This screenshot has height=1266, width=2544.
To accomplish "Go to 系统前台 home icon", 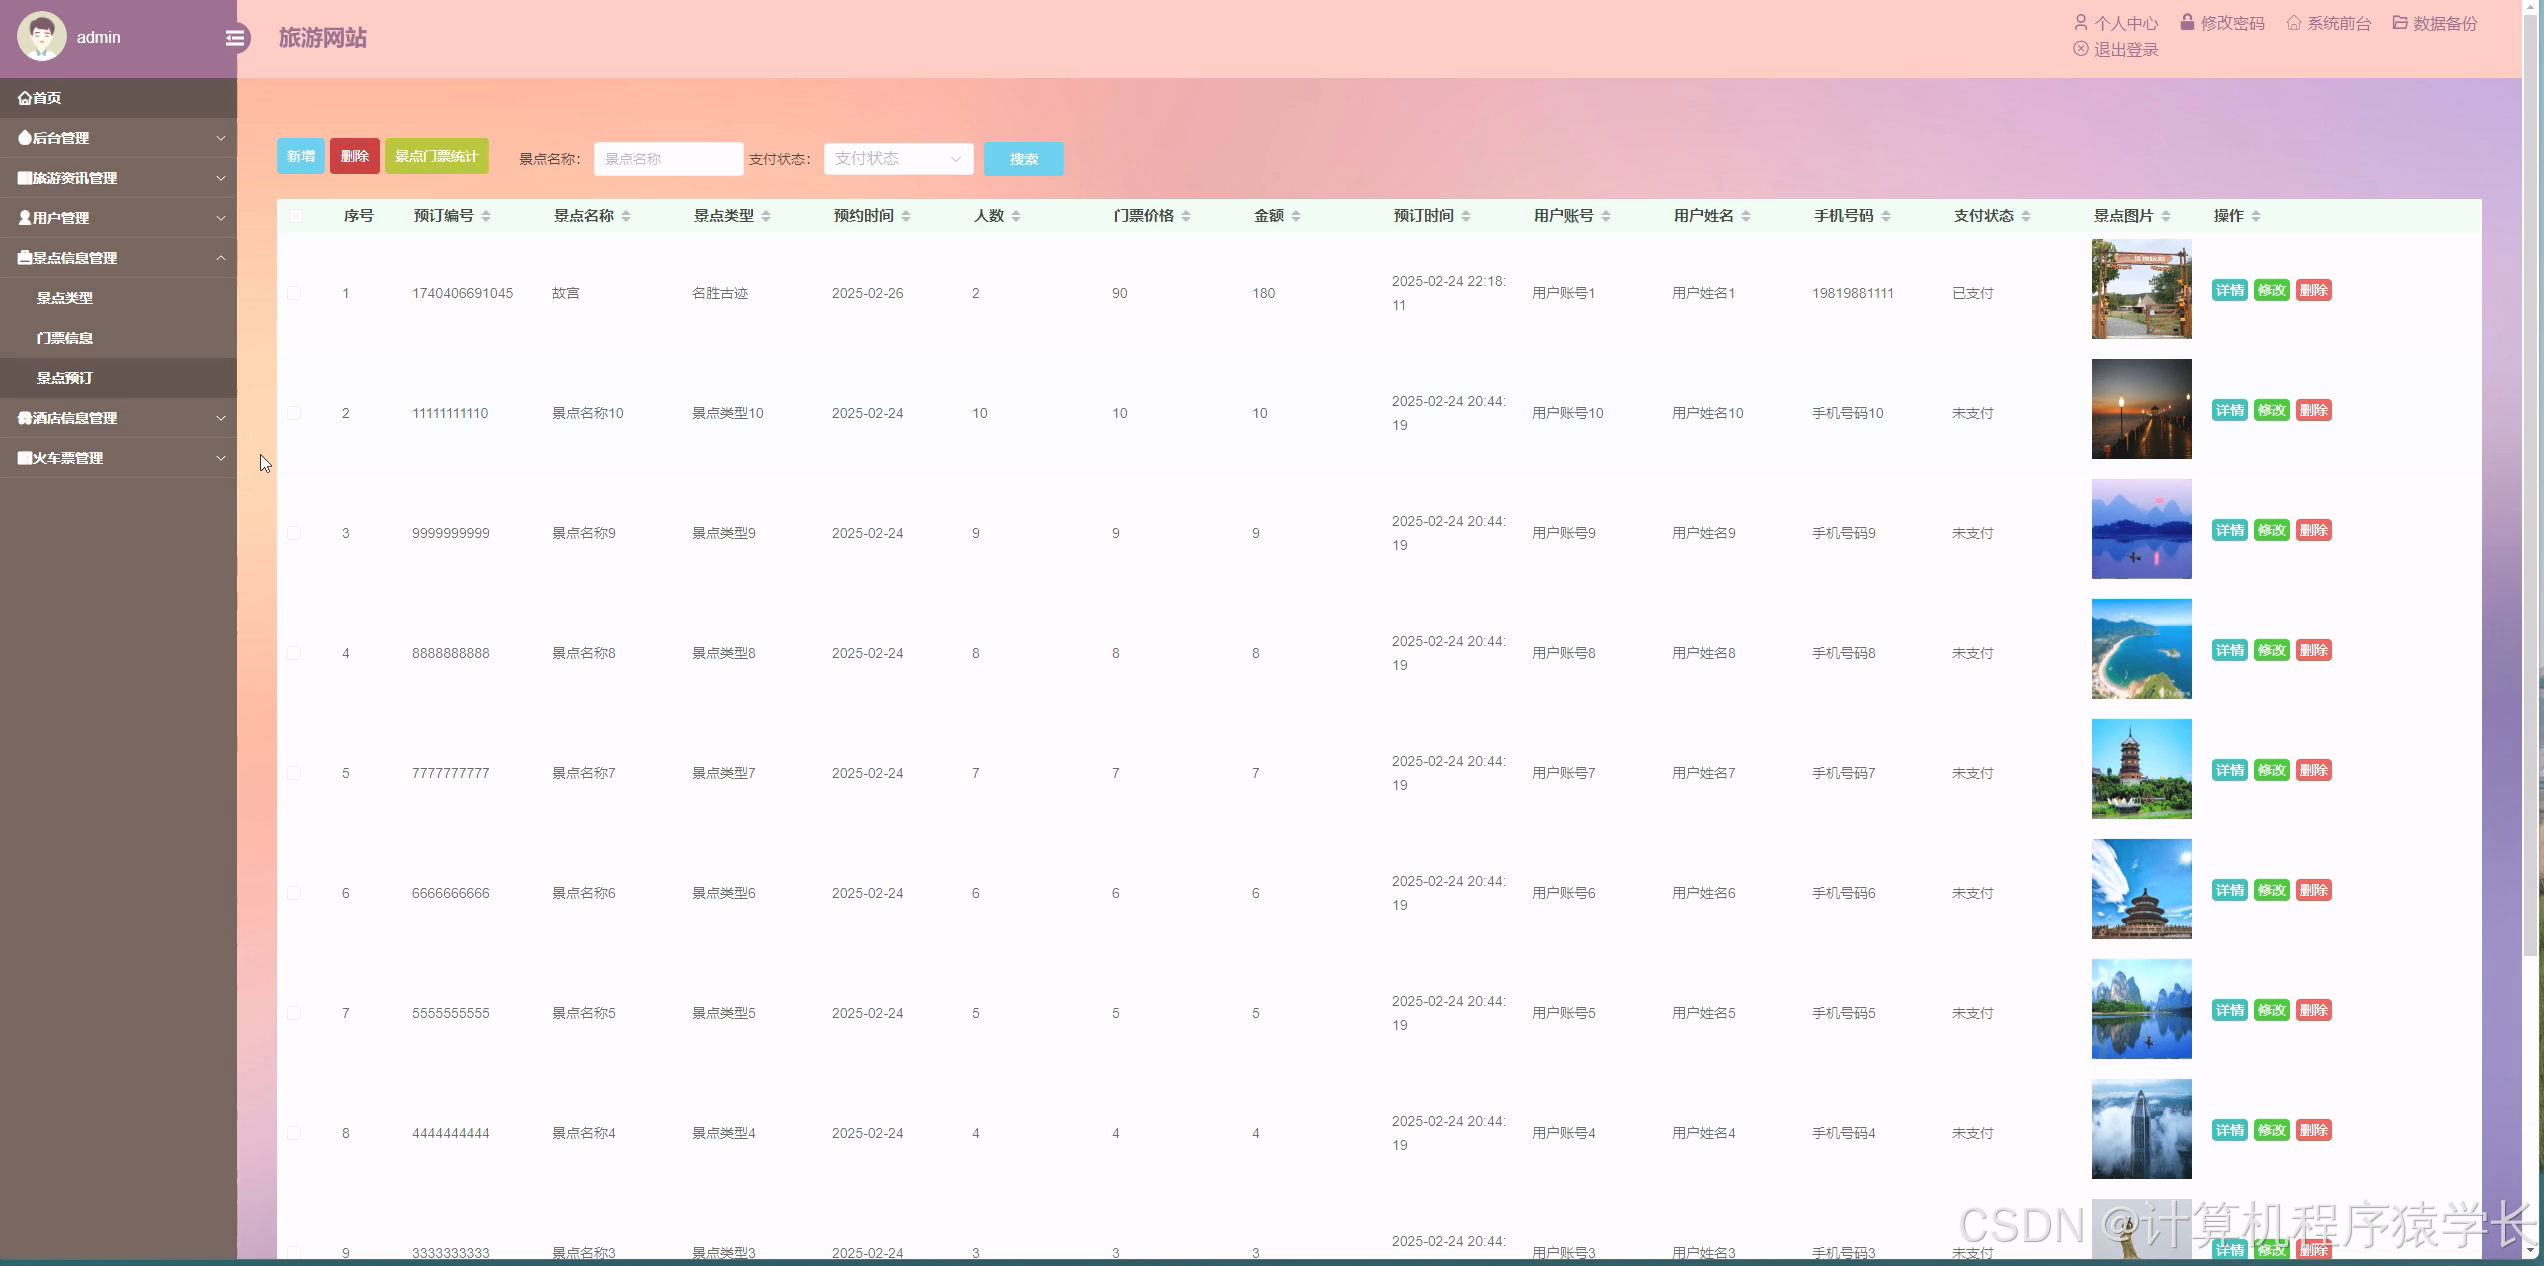I will pos(2294,22).
